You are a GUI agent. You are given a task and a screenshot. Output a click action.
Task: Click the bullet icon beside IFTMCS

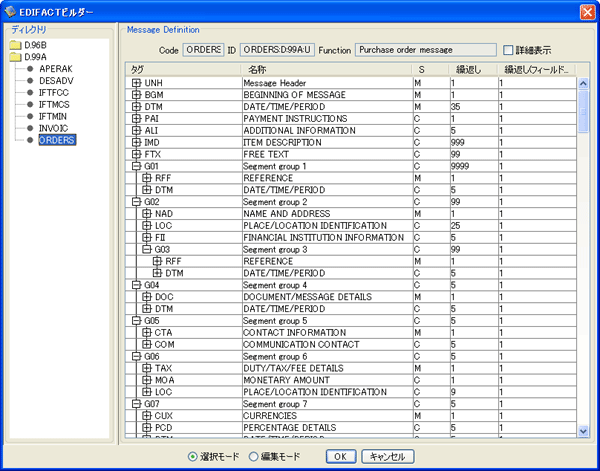[30, 104]
